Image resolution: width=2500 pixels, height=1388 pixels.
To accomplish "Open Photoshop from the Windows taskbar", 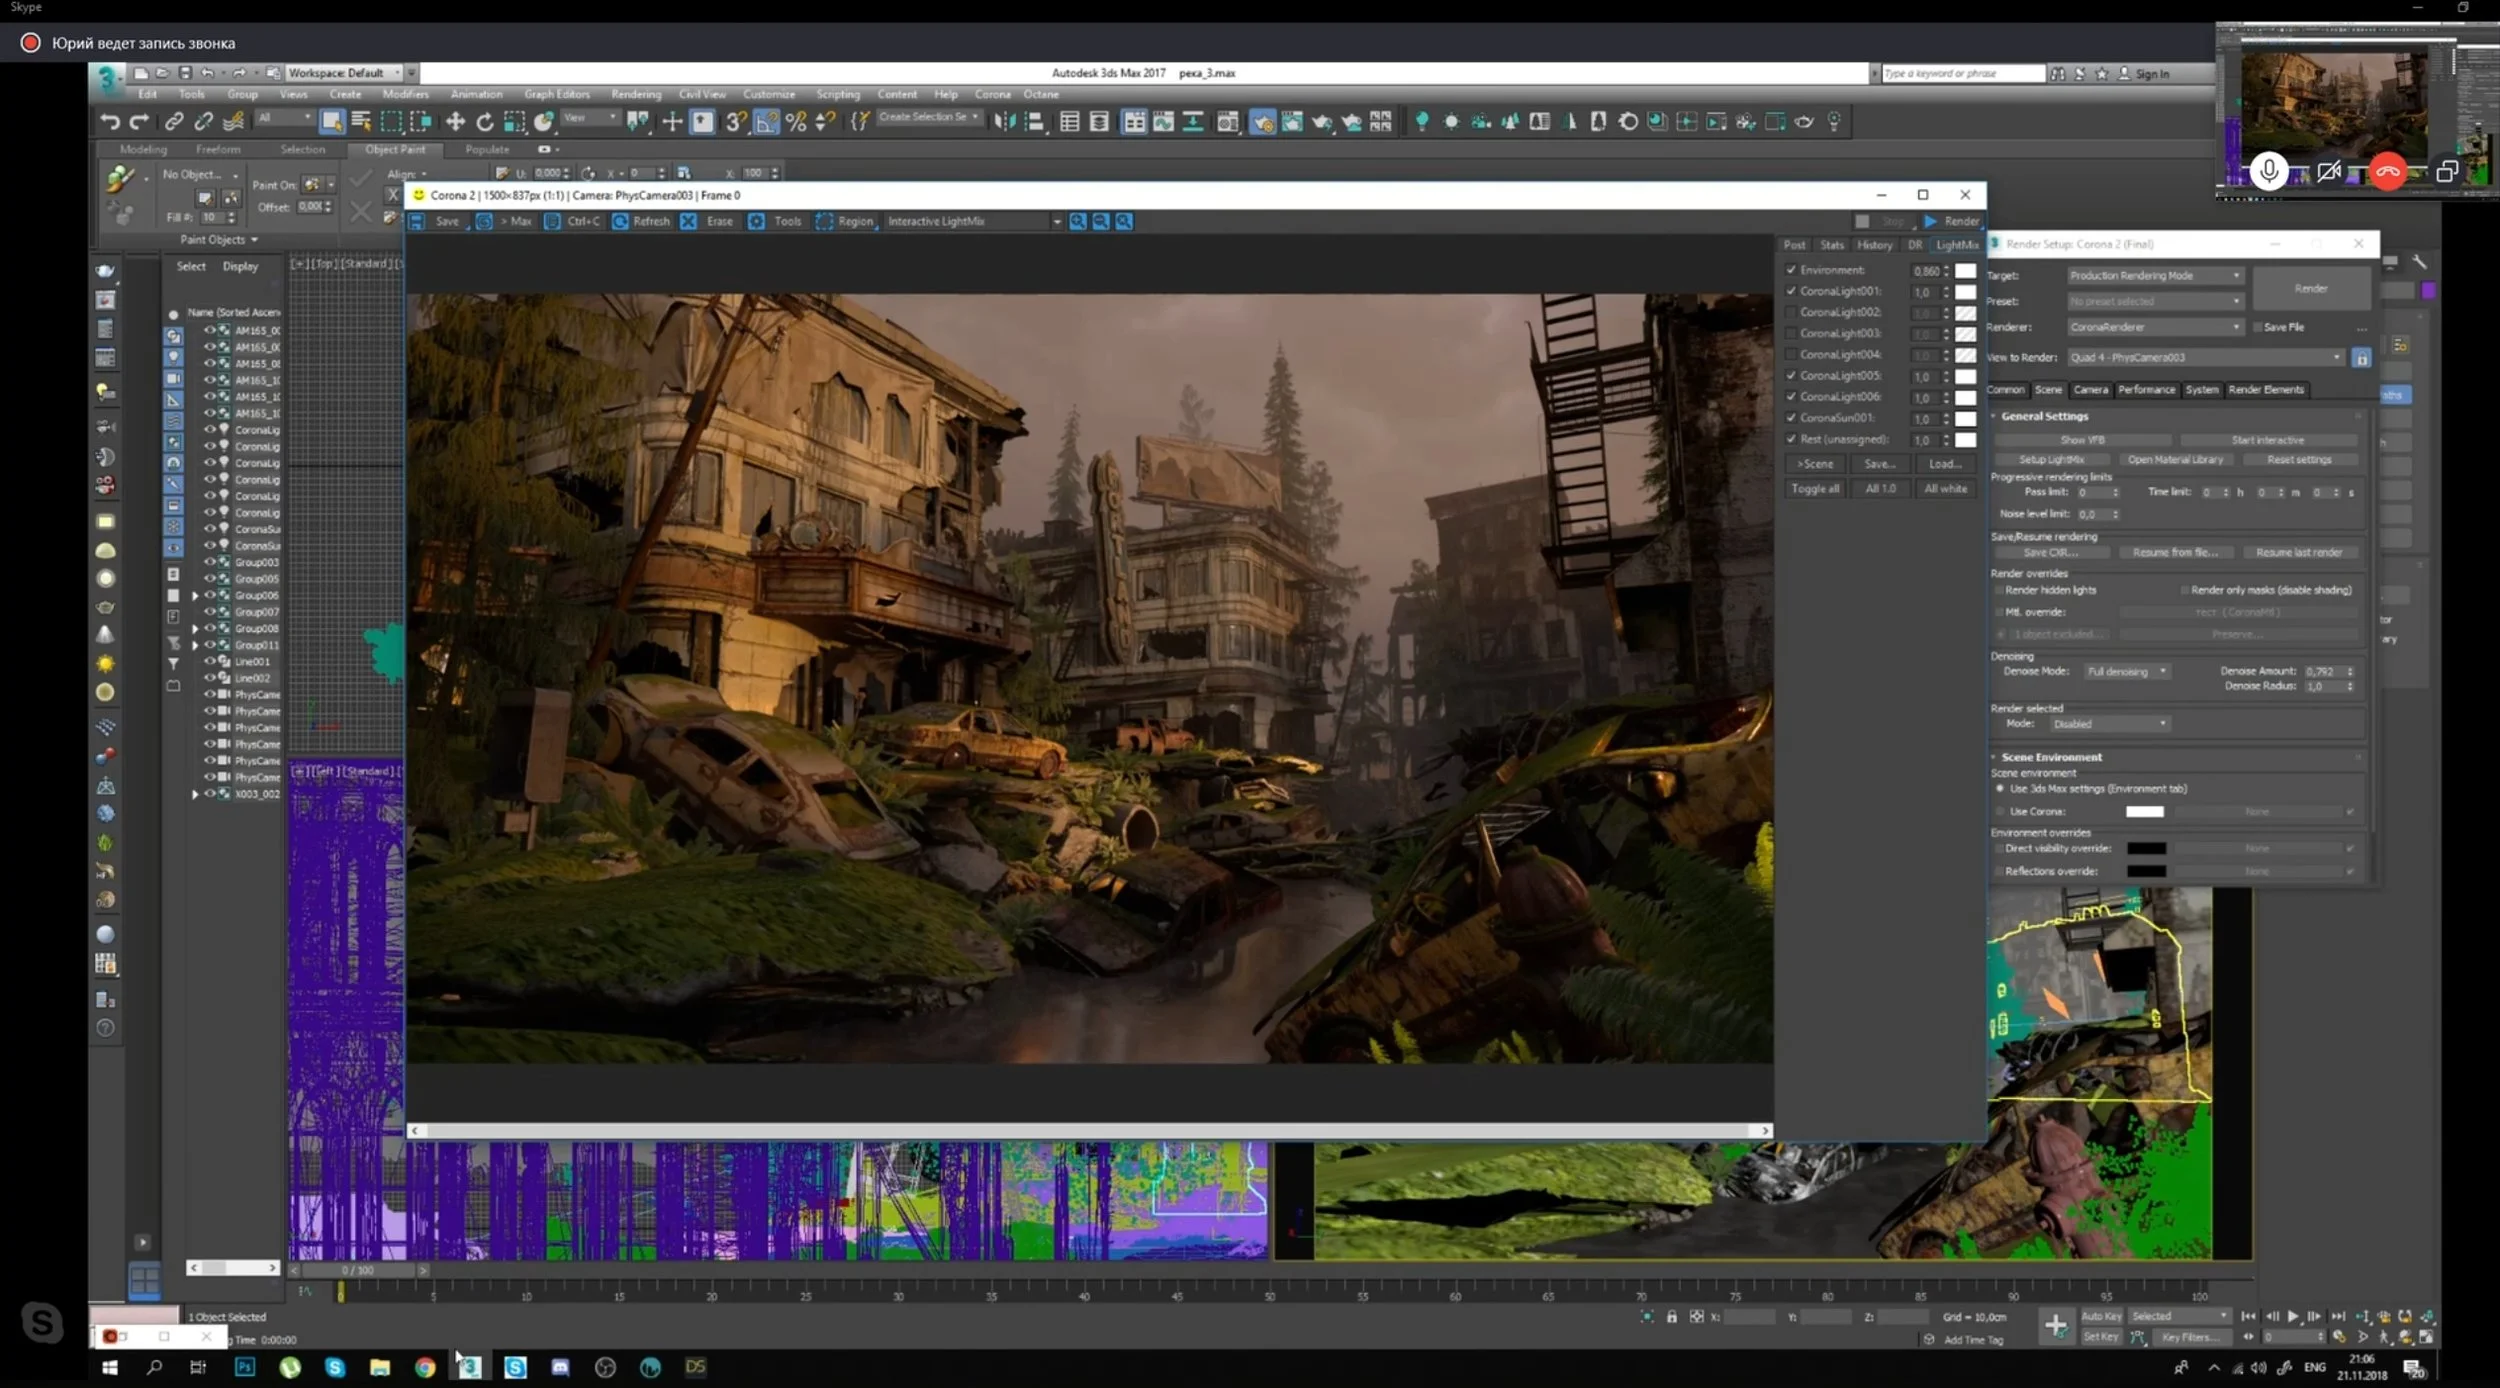I will (x=245, y=1367).
